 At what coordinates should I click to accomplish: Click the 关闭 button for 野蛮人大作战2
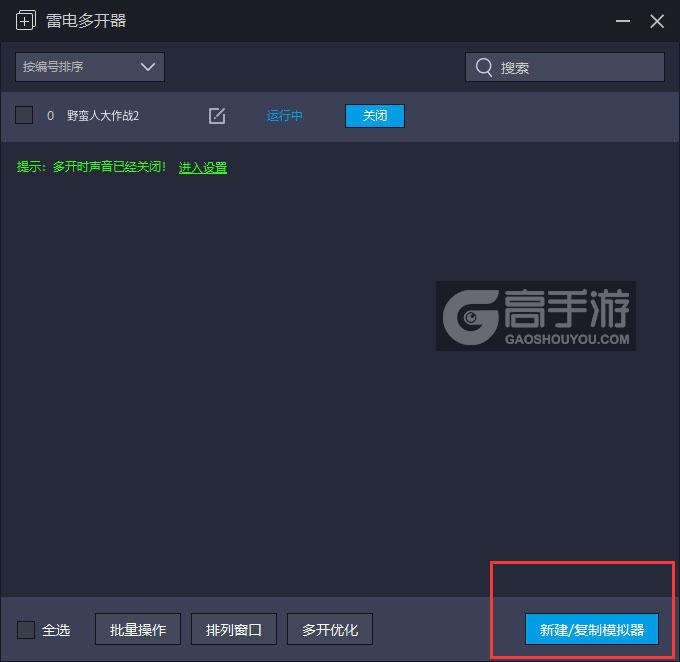pos(375,116)
